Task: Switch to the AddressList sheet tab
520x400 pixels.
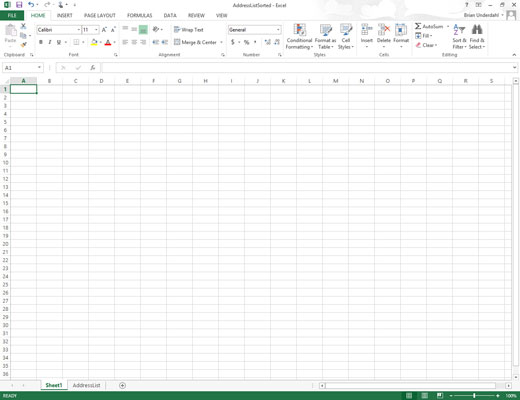Action: coord(86,385)
